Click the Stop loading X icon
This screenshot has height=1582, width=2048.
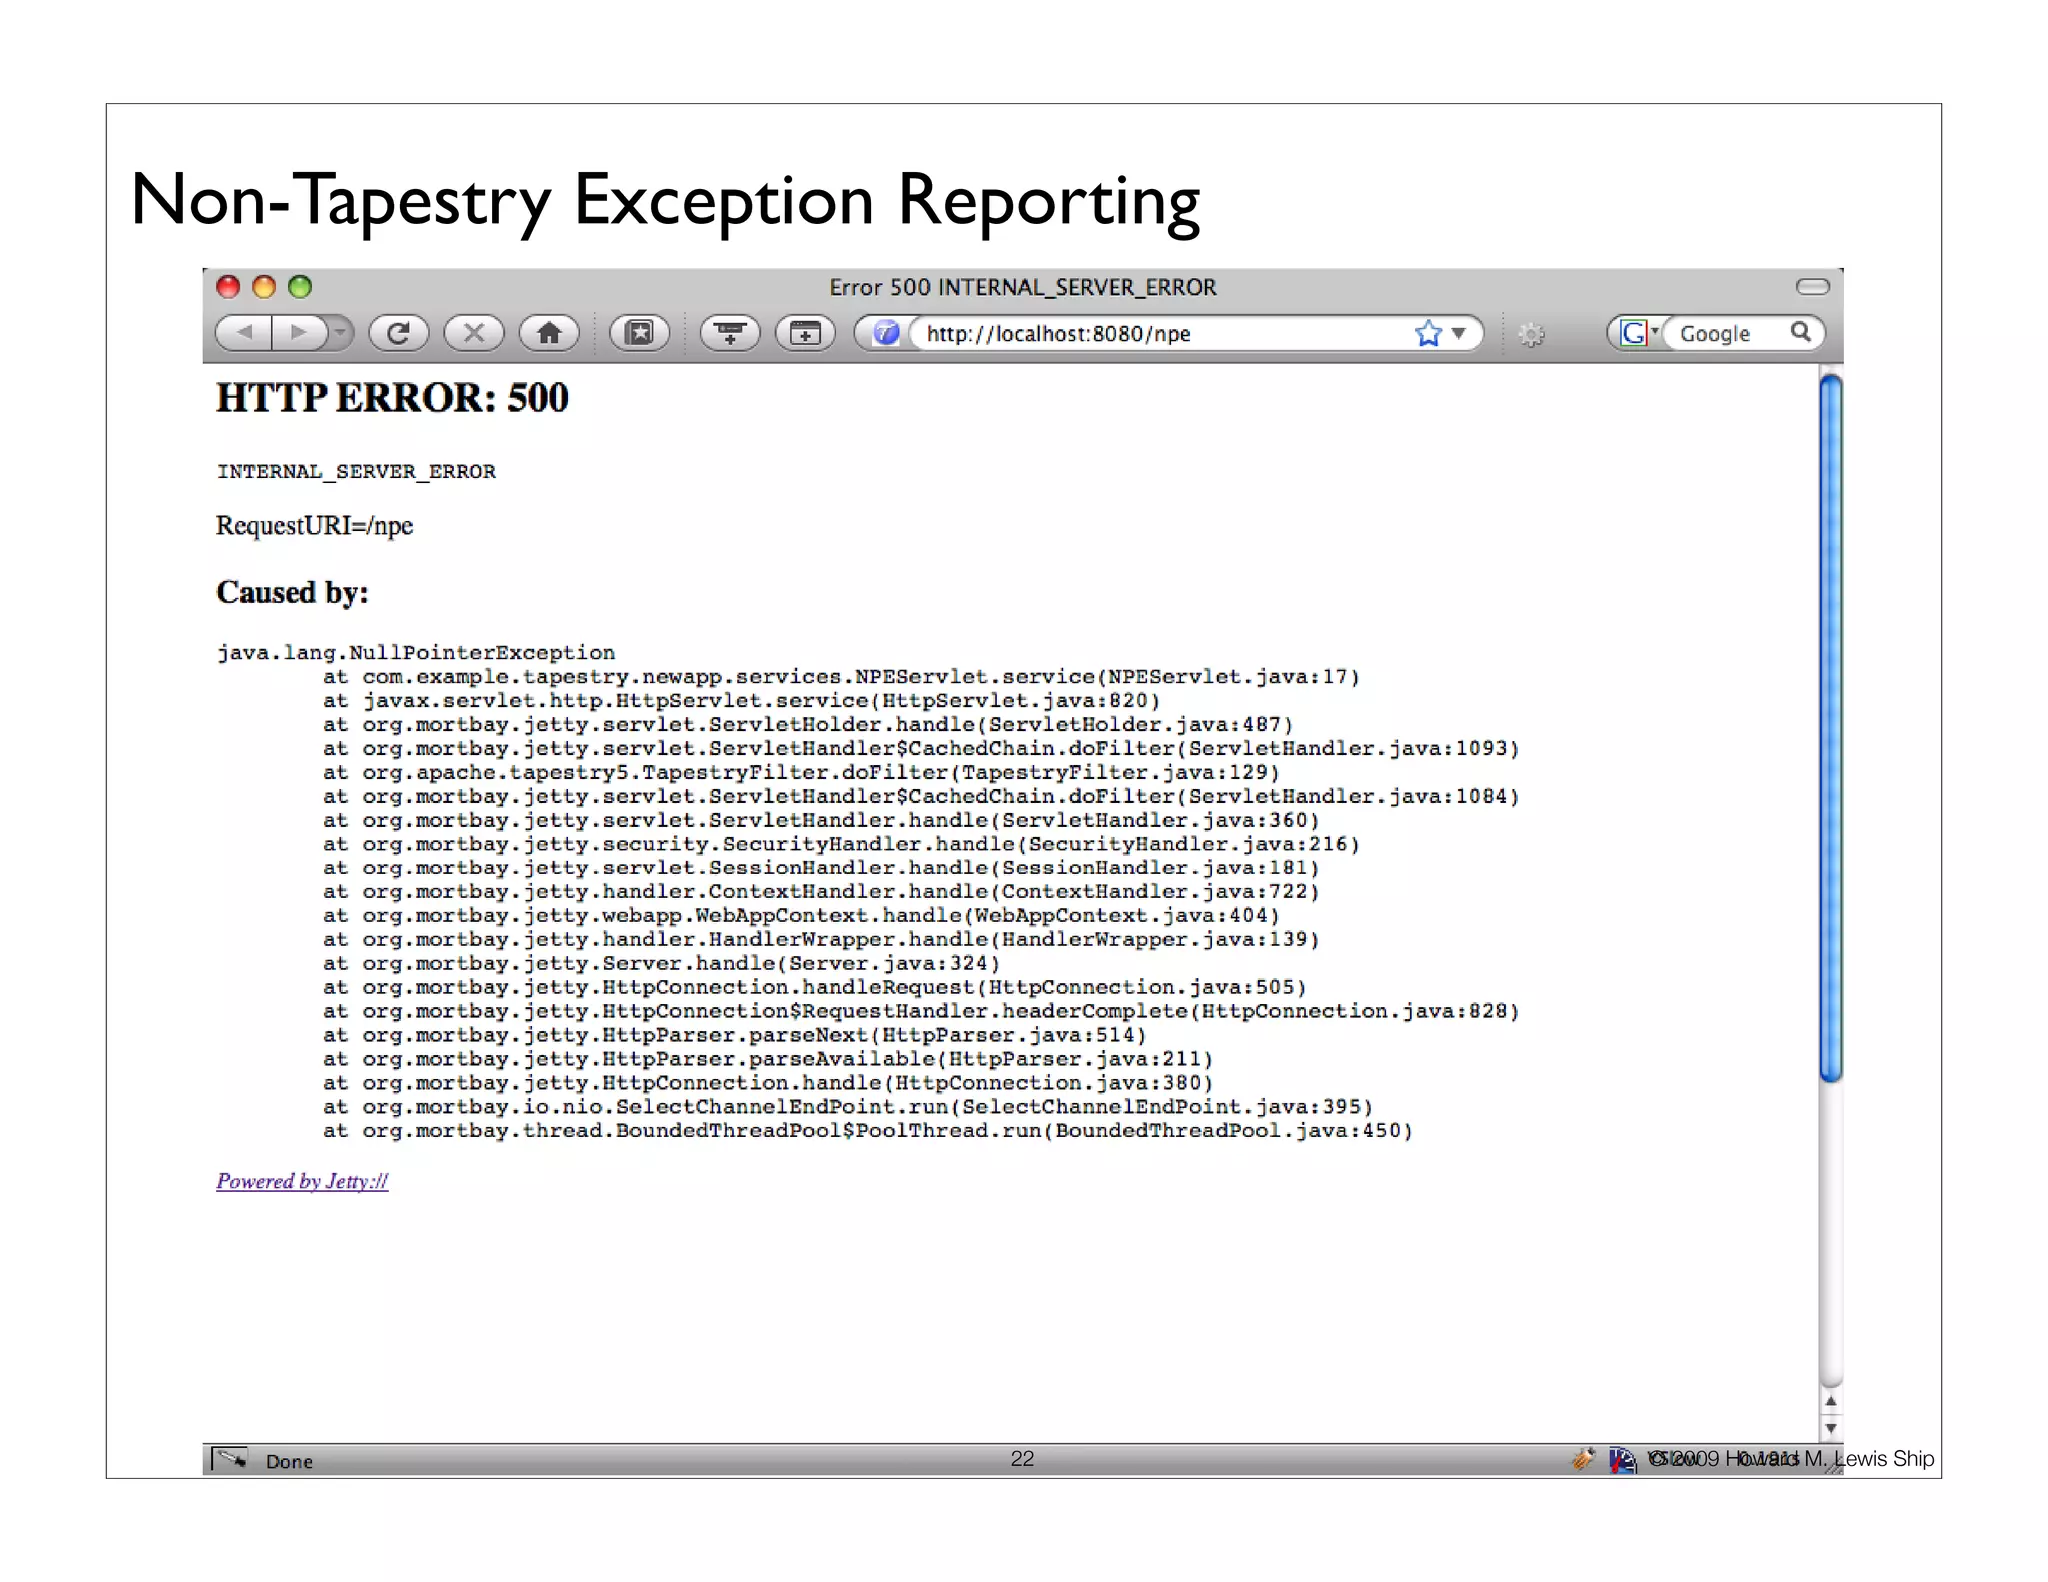coord(474,333)
